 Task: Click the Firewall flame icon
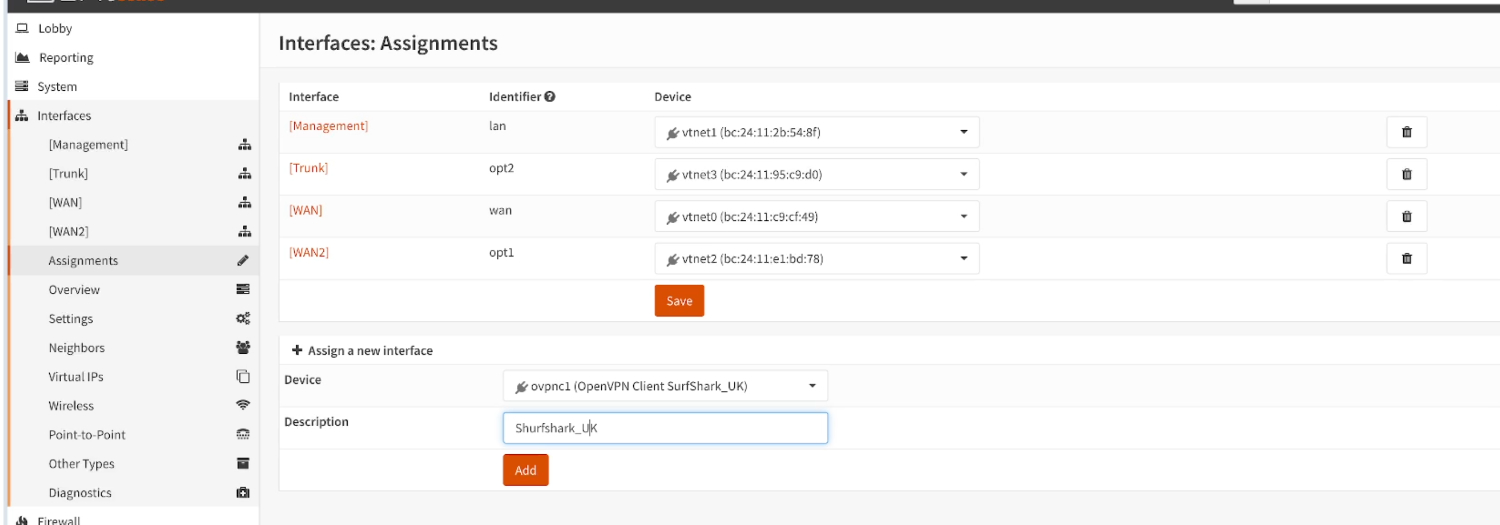pyautogui.click(x=22, y=520)
